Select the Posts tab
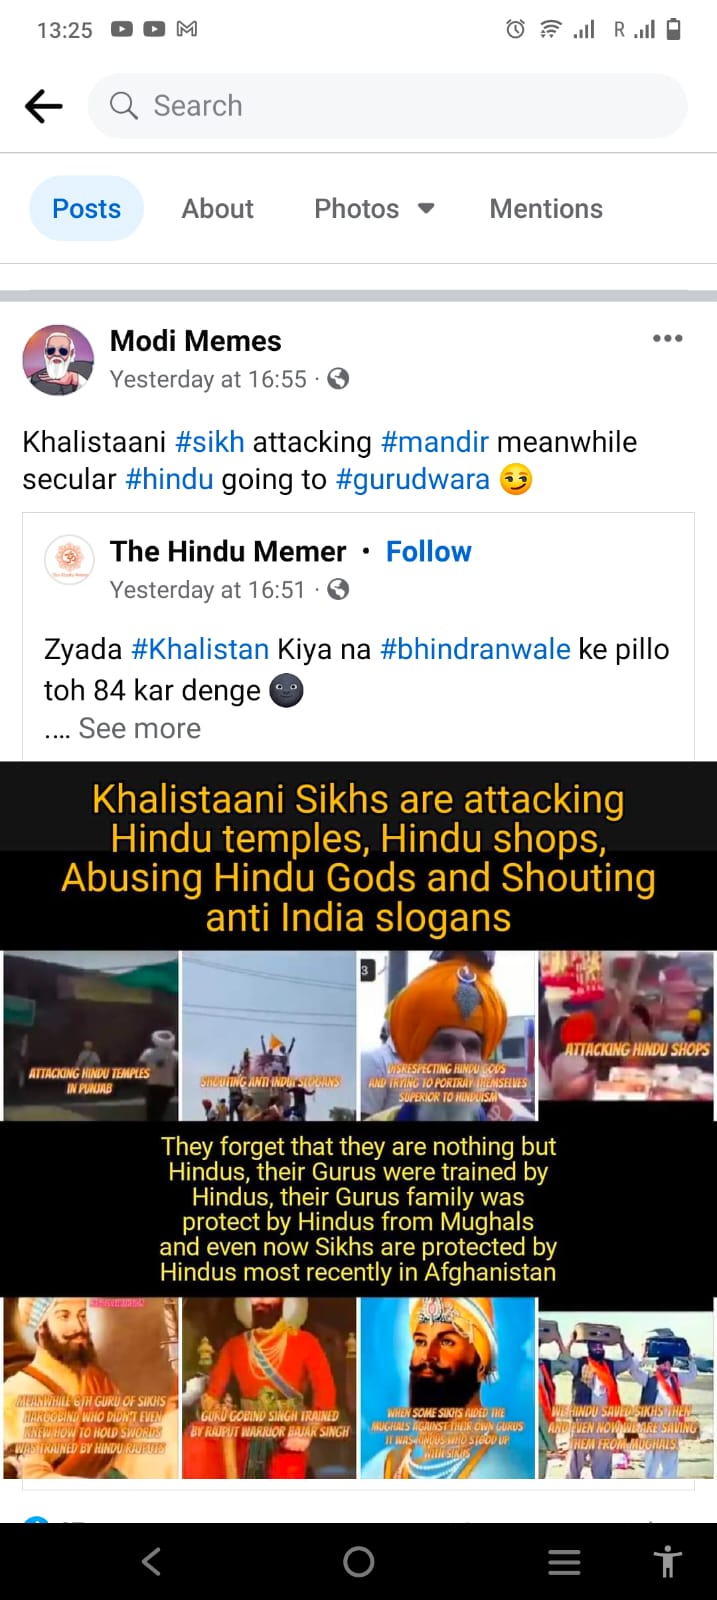The width and height of the screenshot is (717, 1600). (x=86, y=208)
